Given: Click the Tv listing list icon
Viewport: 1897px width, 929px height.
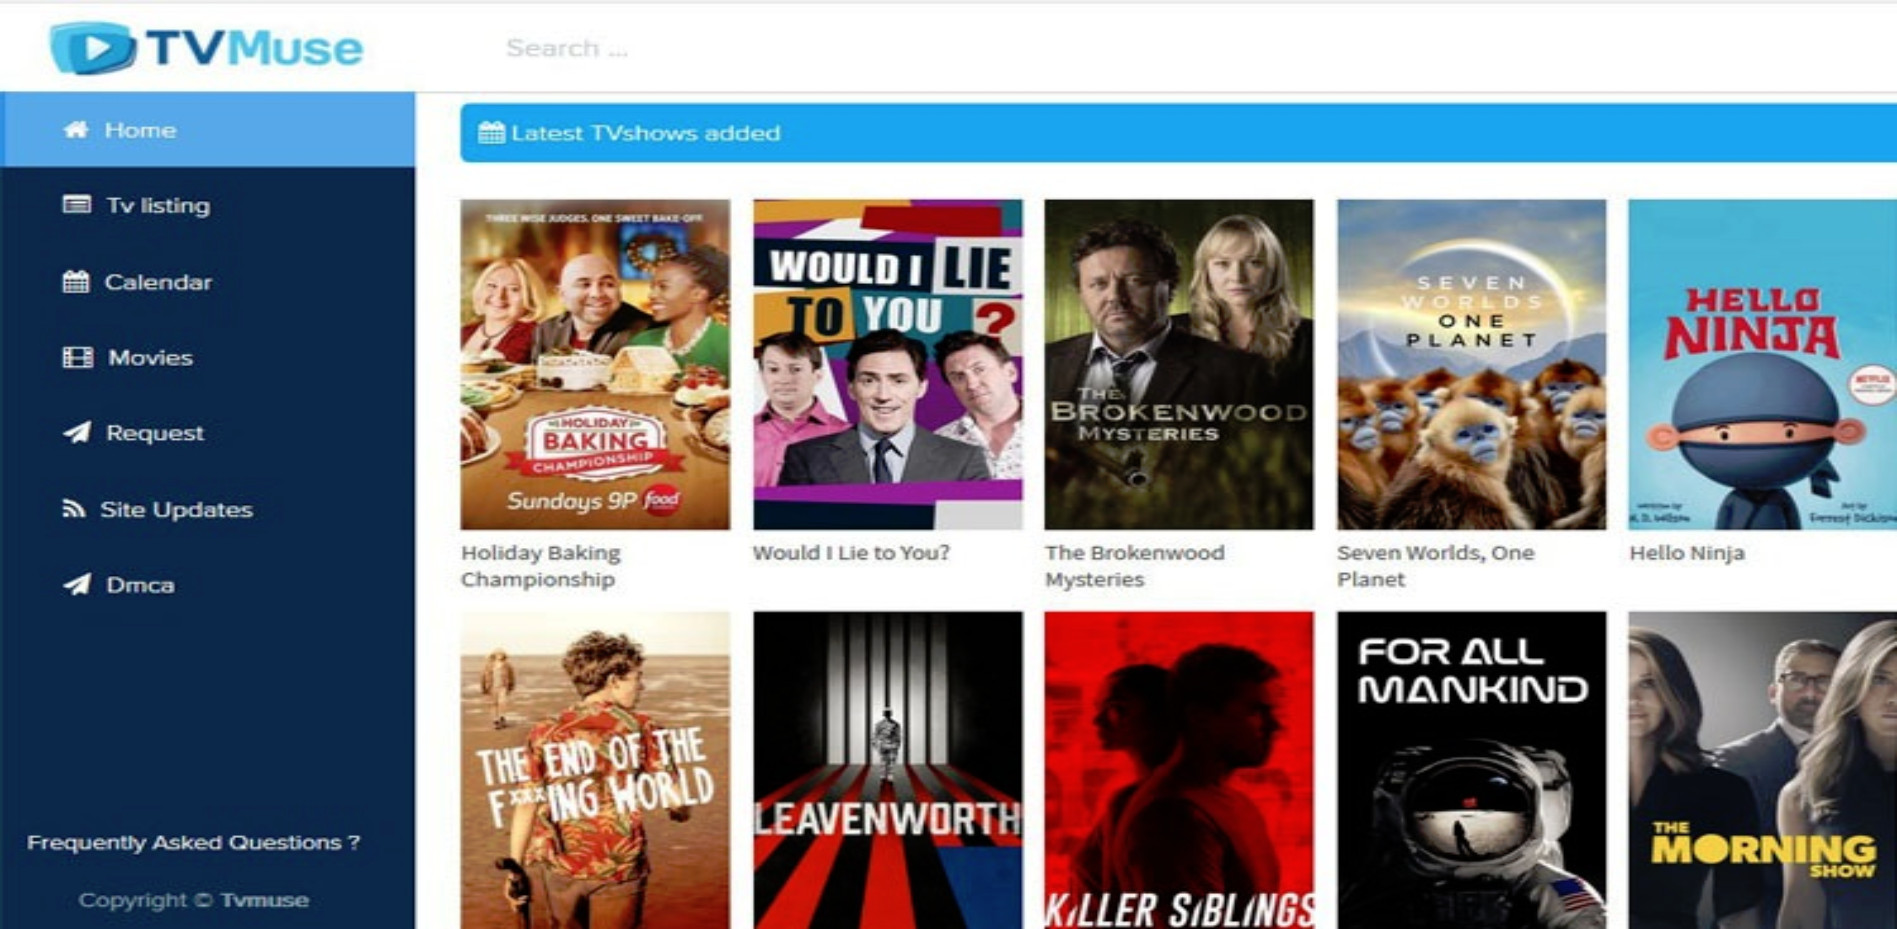Looking at the screenshot, I should (x=76, y=205).
